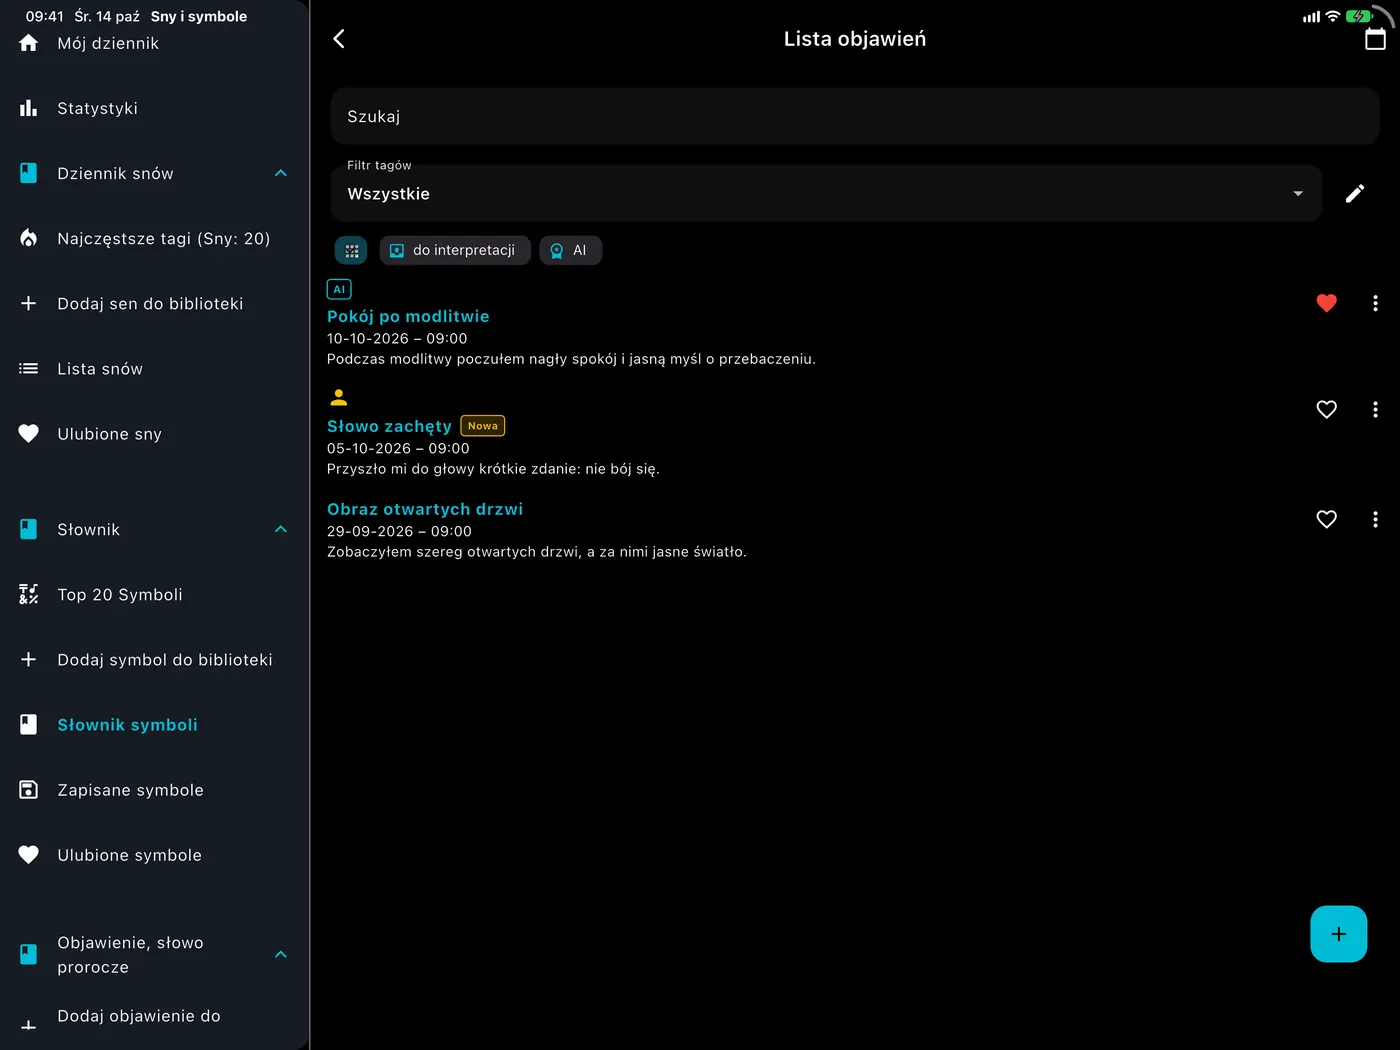Unfavorite Pokój po modlitwie via red heart
This screenshot has width=1400, height=1050.
point(1326,303)
